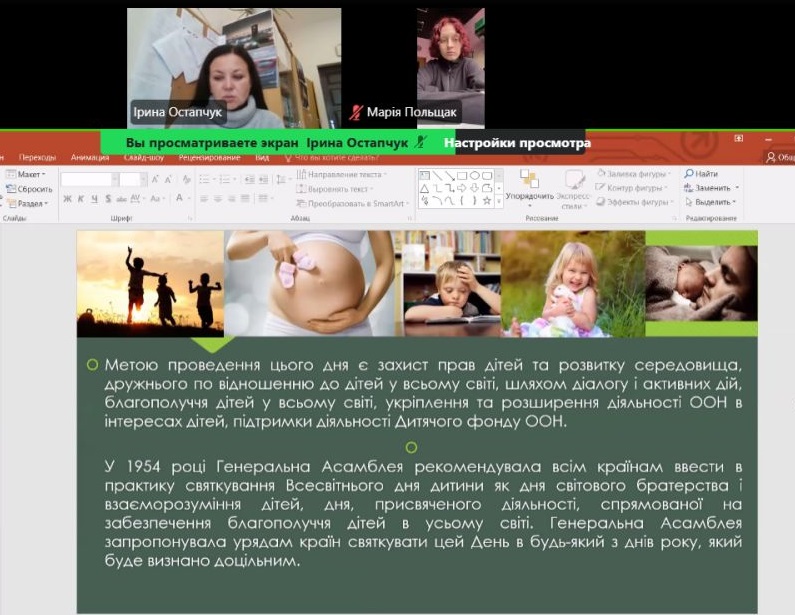Expand the shapes gallery more arrow
795x615 pixels.
click(x=499, y=201)
